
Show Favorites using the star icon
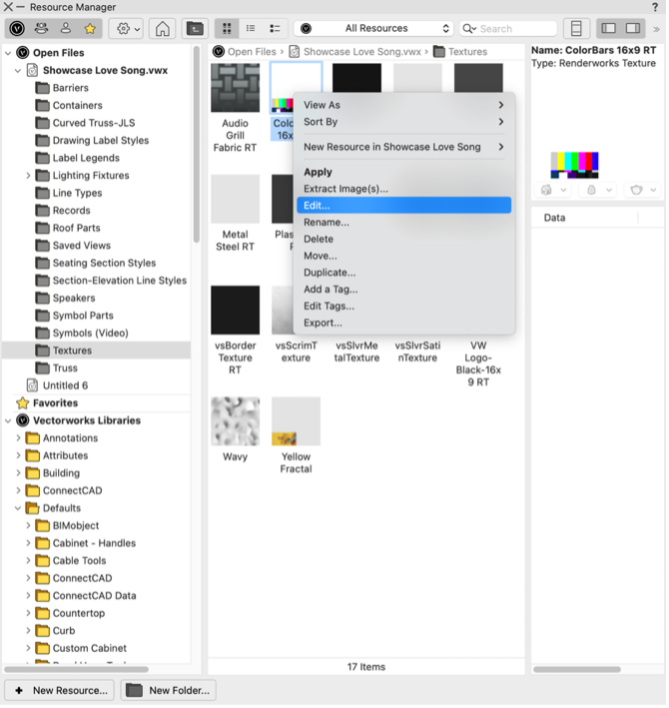[x=89, y=29]
